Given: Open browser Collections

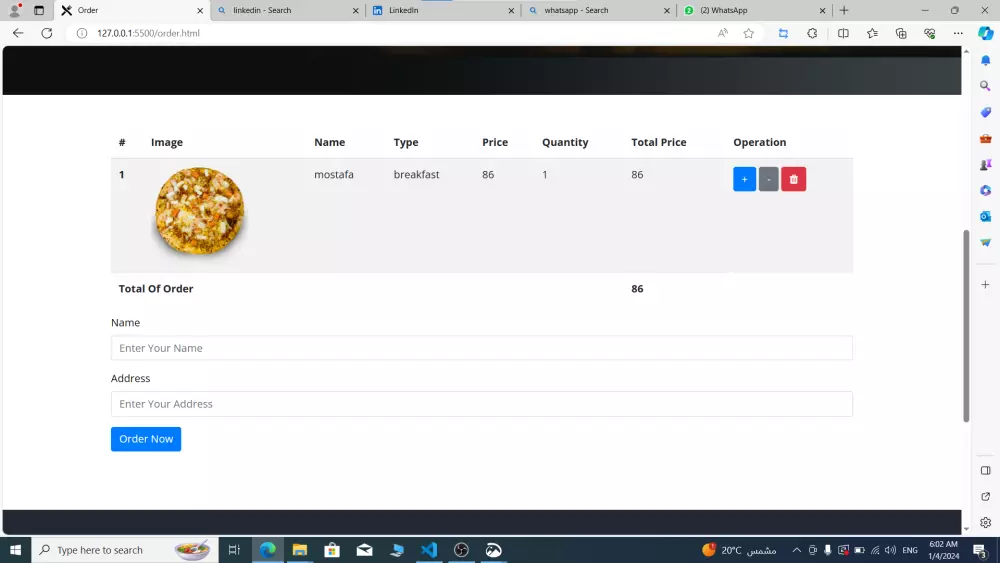Looking at the screenshot, I should pos(901,33).
